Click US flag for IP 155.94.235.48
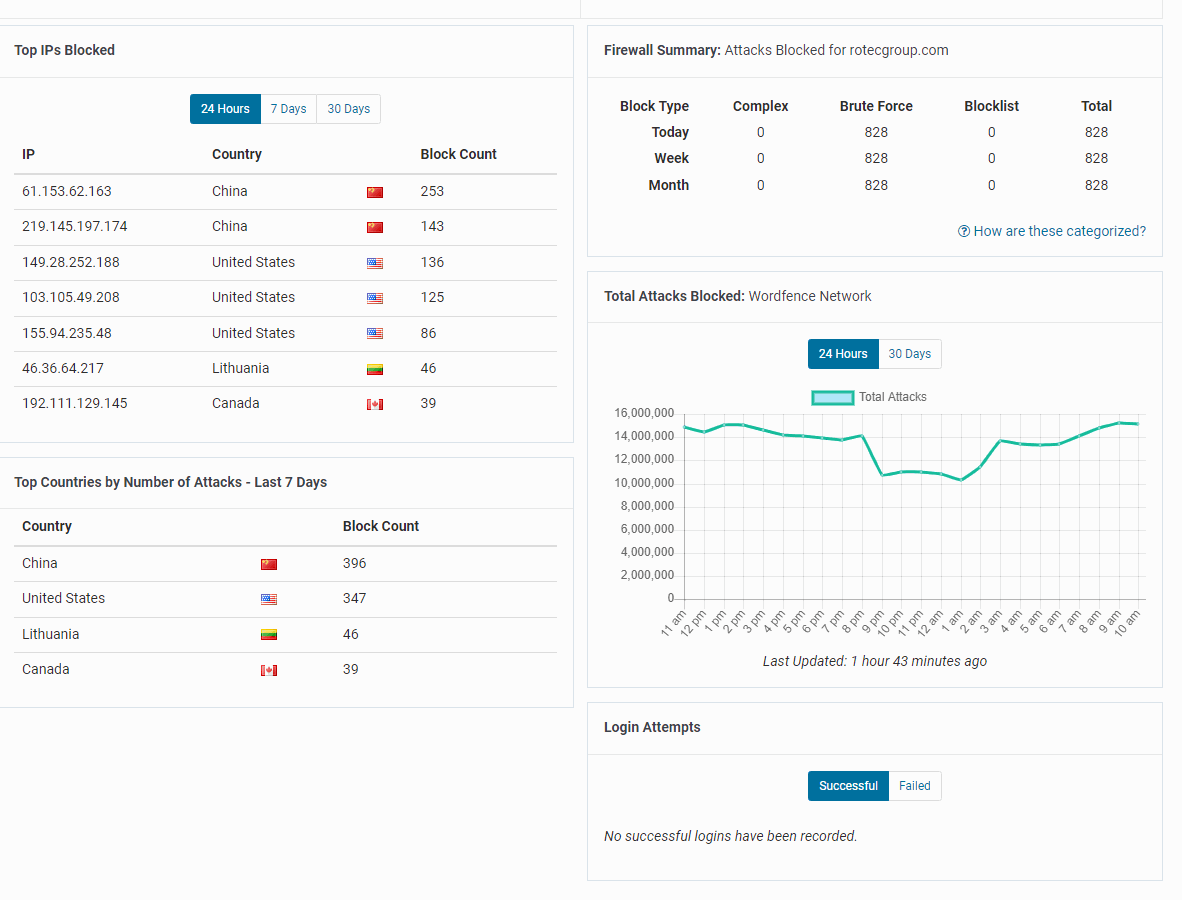The image size is (1182, 900). point(375,334)
